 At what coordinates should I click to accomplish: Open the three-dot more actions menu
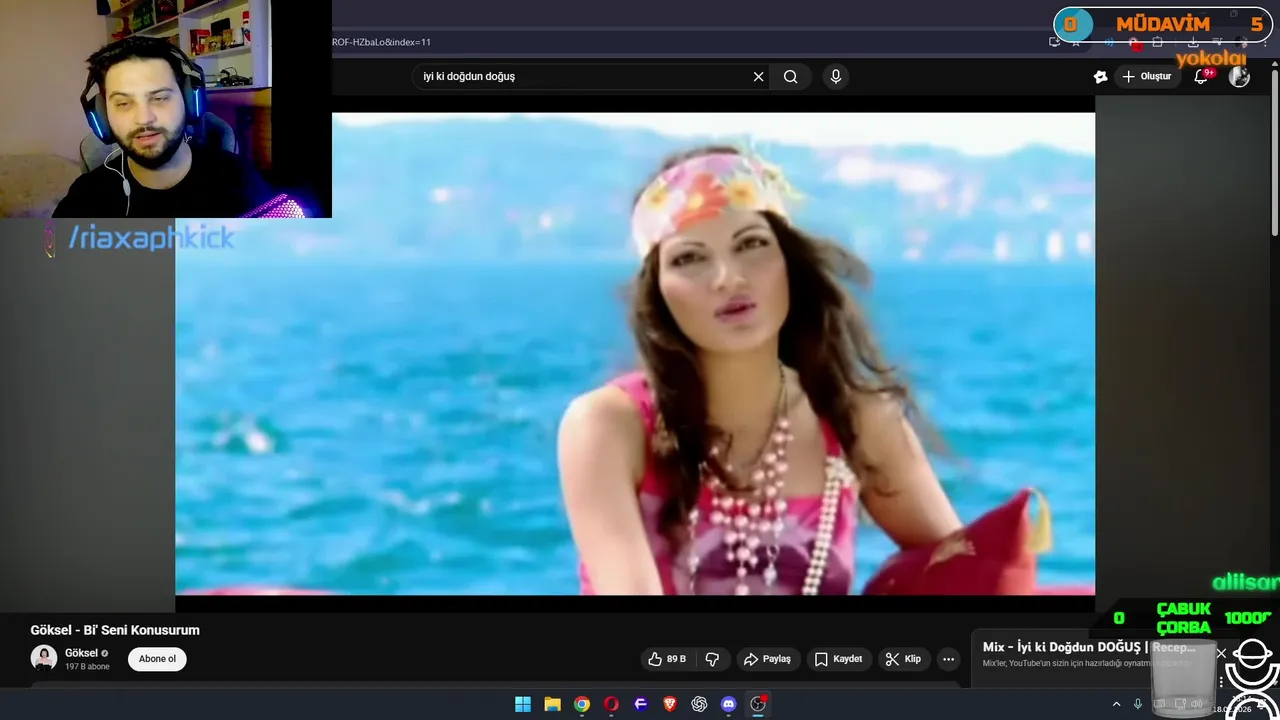(x=948, y=659)
